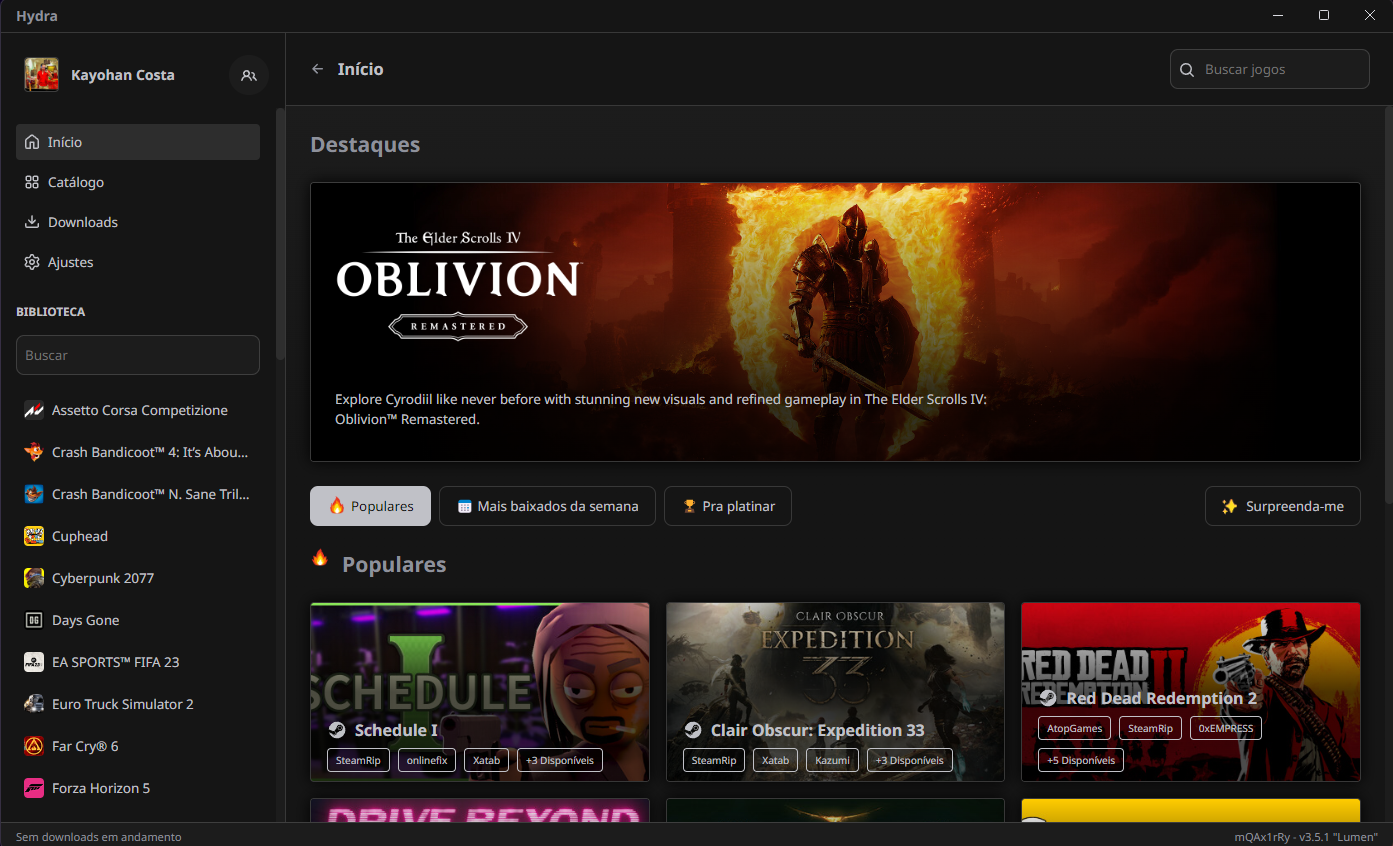Image resolution: width=1393 pixels, height=846 pixels.
Task: Select Days Gone in the library list
Action: [x=138, y=620]
